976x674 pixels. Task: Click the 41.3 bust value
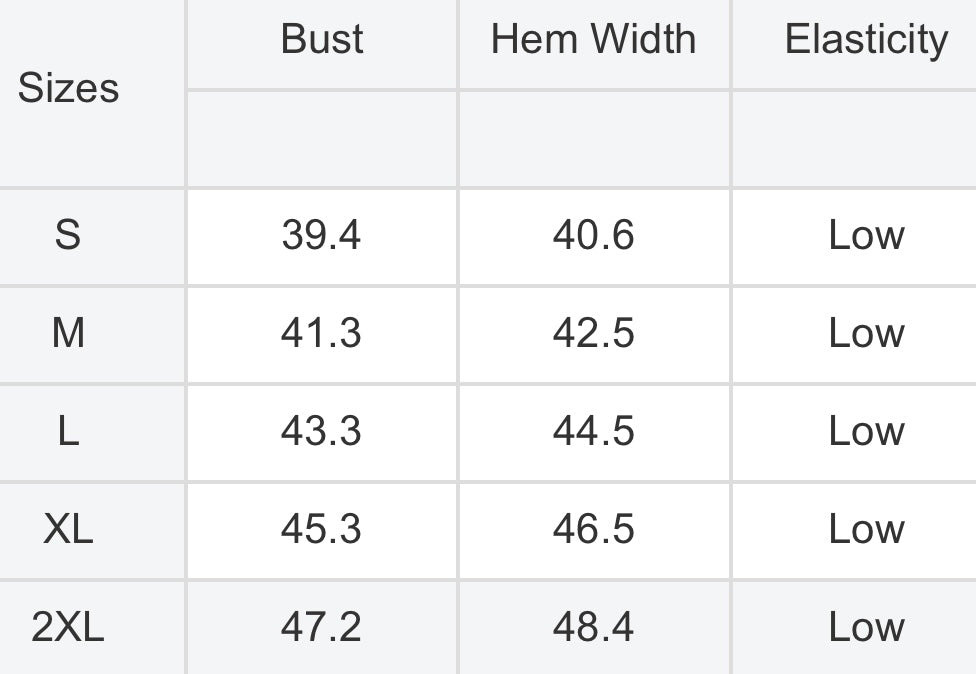click(x=321, y=333)
